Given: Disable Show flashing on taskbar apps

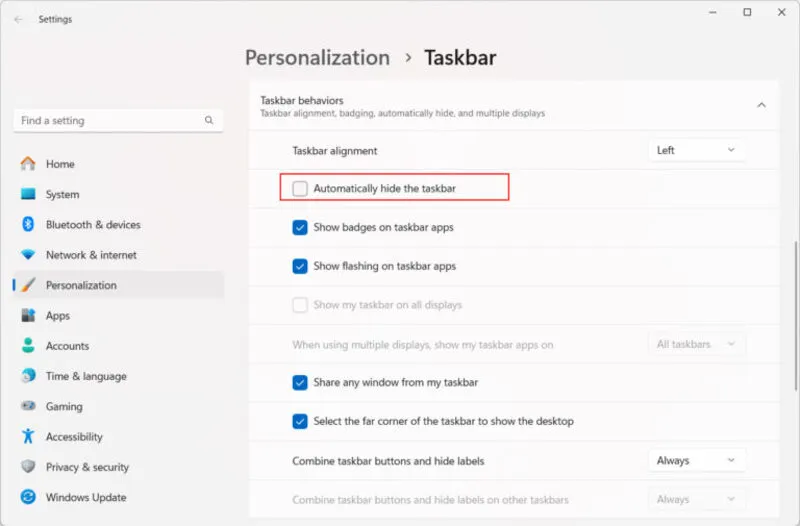Looking at the screenshot, I should [300, 266].
